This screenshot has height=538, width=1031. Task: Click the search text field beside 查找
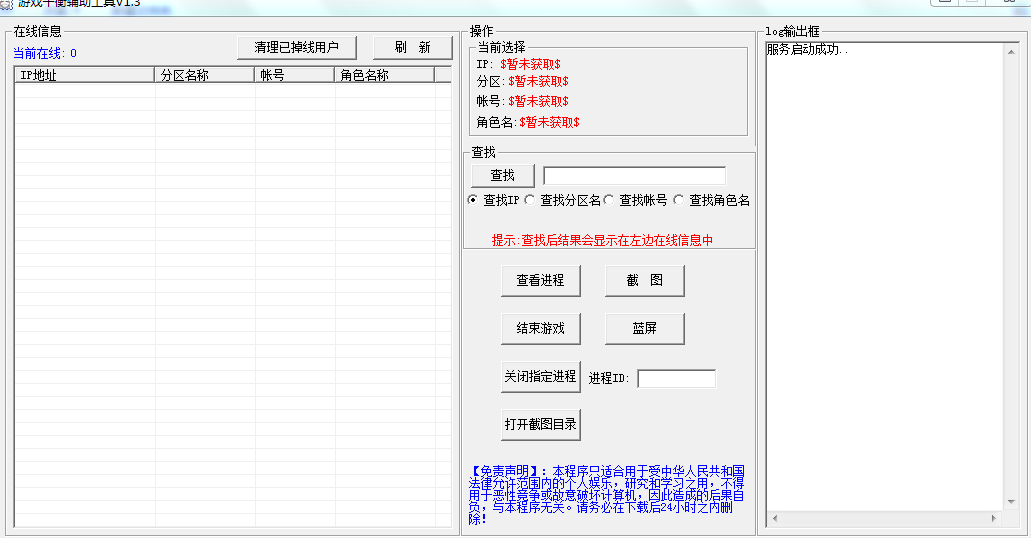pyautogui.click(x=634, y=176)
